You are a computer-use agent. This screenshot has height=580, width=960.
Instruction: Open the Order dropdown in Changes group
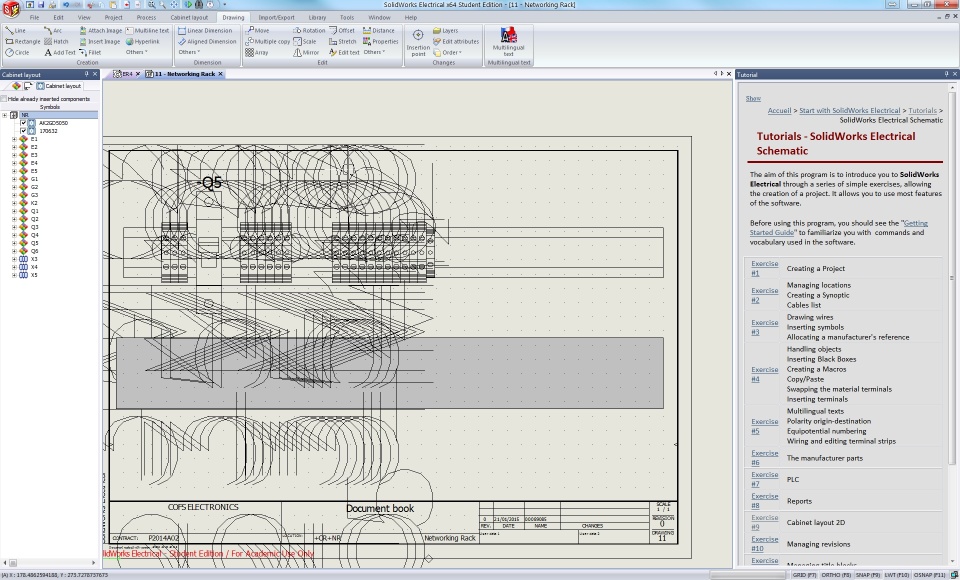coord(448,53)
